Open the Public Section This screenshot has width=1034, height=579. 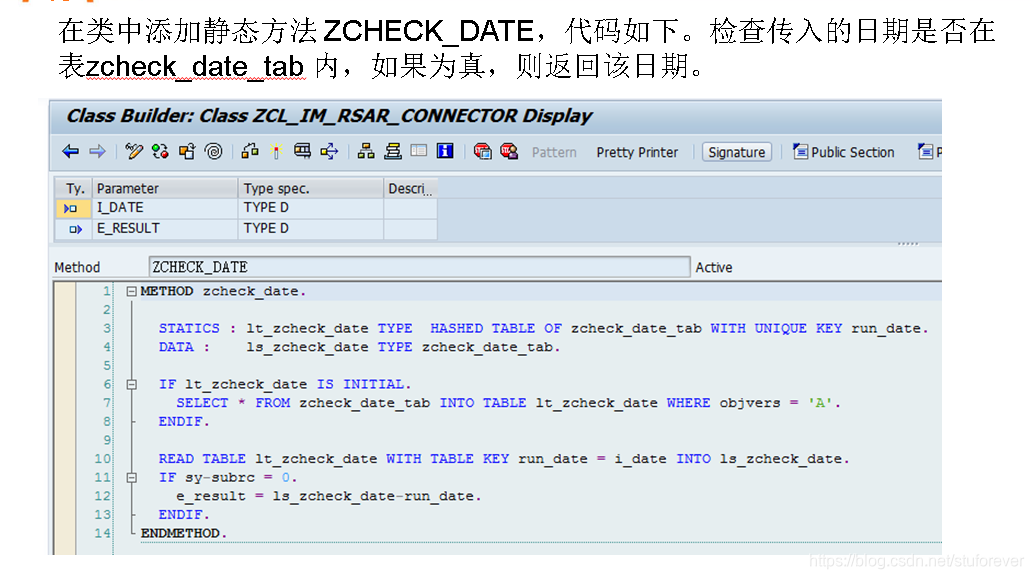(x=843, y=152)
